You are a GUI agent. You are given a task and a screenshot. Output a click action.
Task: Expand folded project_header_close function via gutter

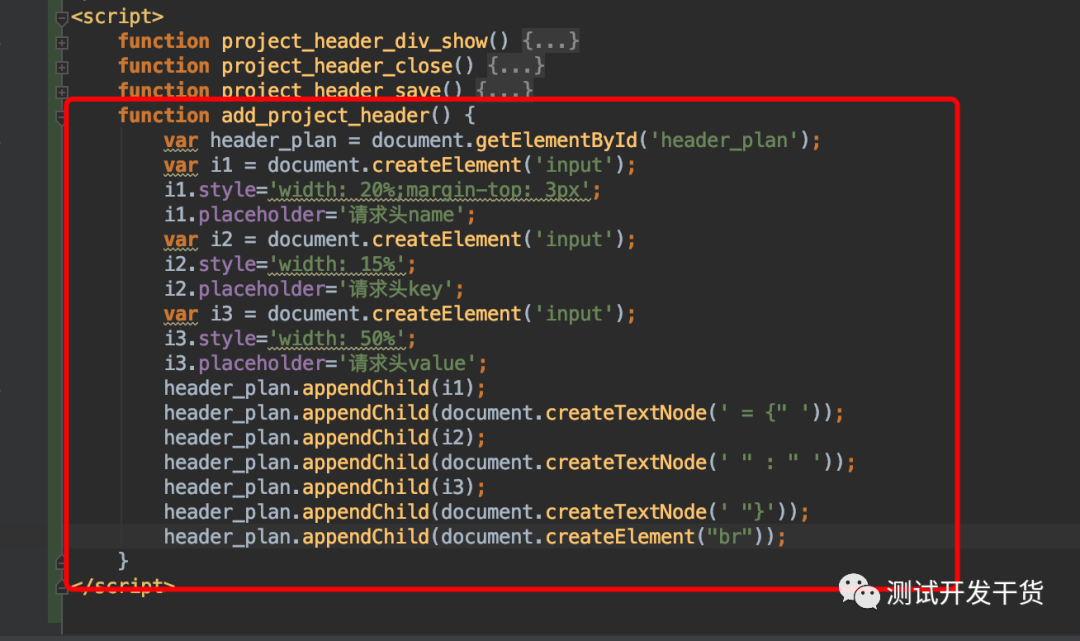pos(61,67)
